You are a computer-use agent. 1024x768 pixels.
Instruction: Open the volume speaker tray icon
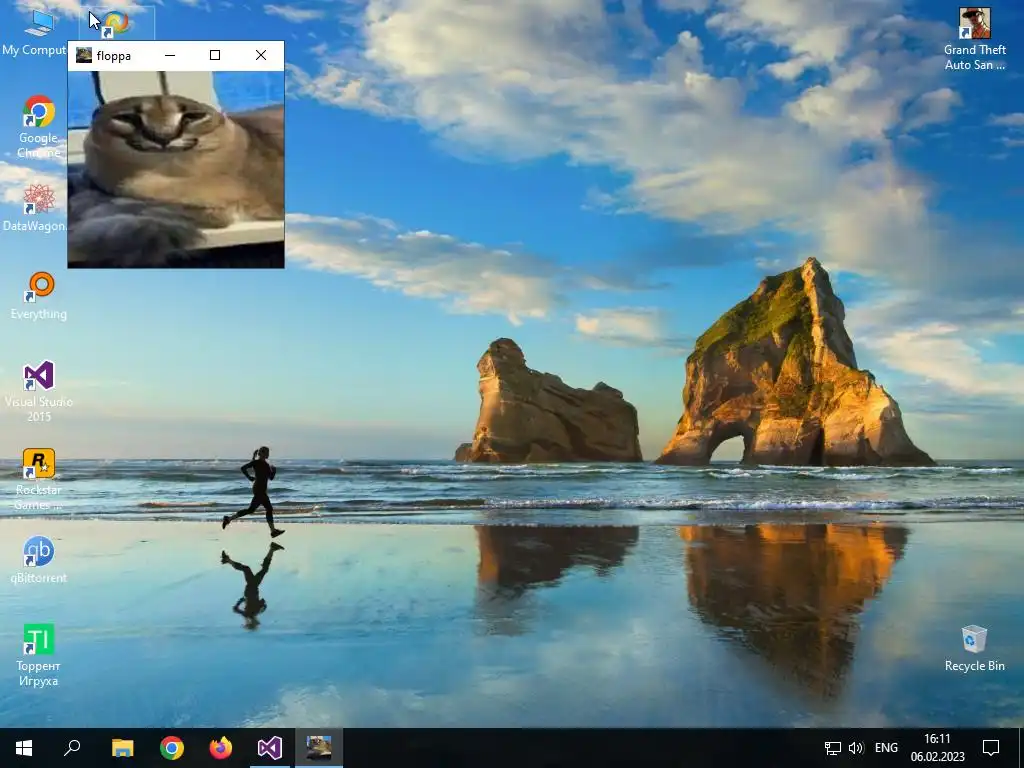[x=856, y=748]
